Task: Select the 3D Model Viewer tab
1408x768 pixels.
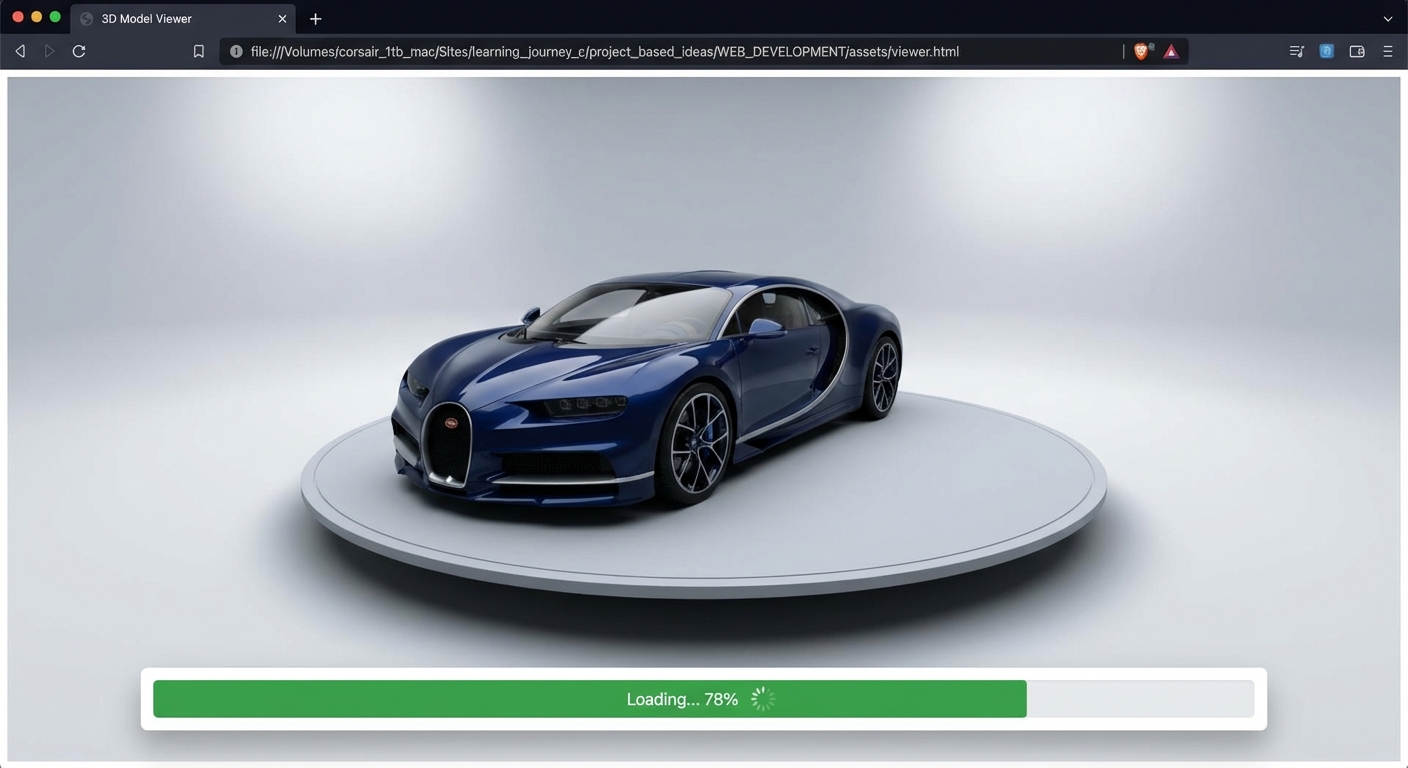Action: coord(170,19)
